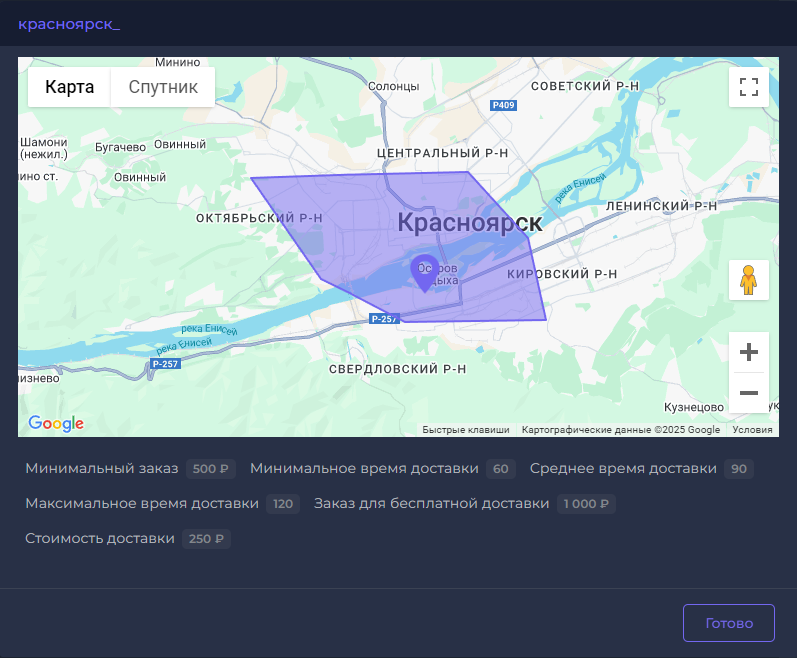The height and width of the screenshot is (658, 797).
Task: Click the 500 ₽ minimum order value
Action: click(x=211, y=469)
